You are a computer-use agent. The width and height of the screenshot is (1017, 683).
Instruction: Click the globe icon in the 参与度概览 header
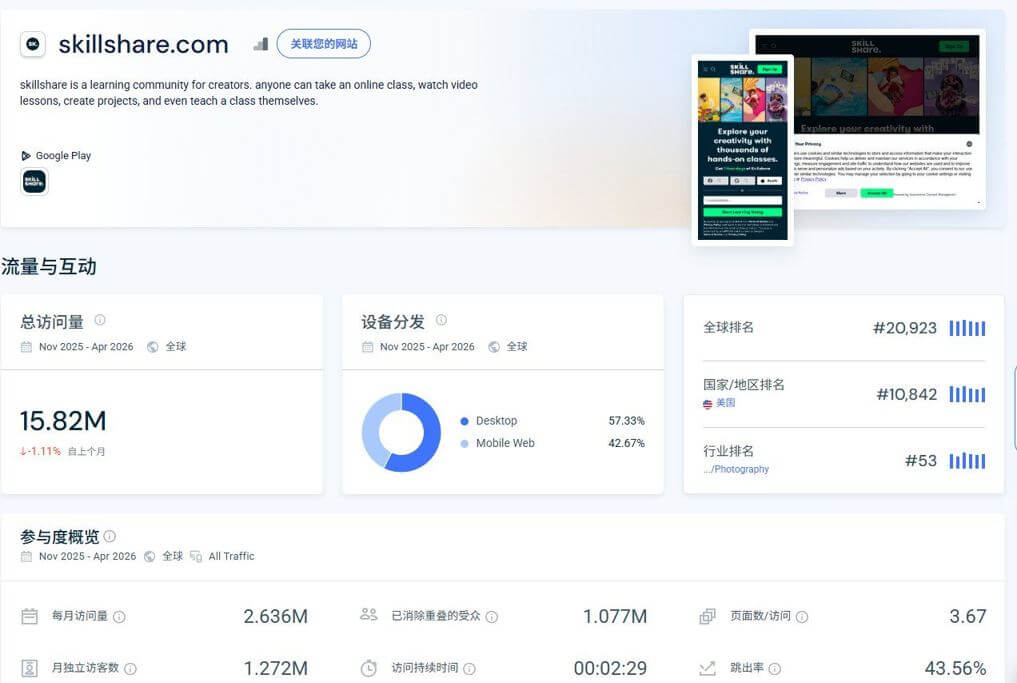(149, 557)
